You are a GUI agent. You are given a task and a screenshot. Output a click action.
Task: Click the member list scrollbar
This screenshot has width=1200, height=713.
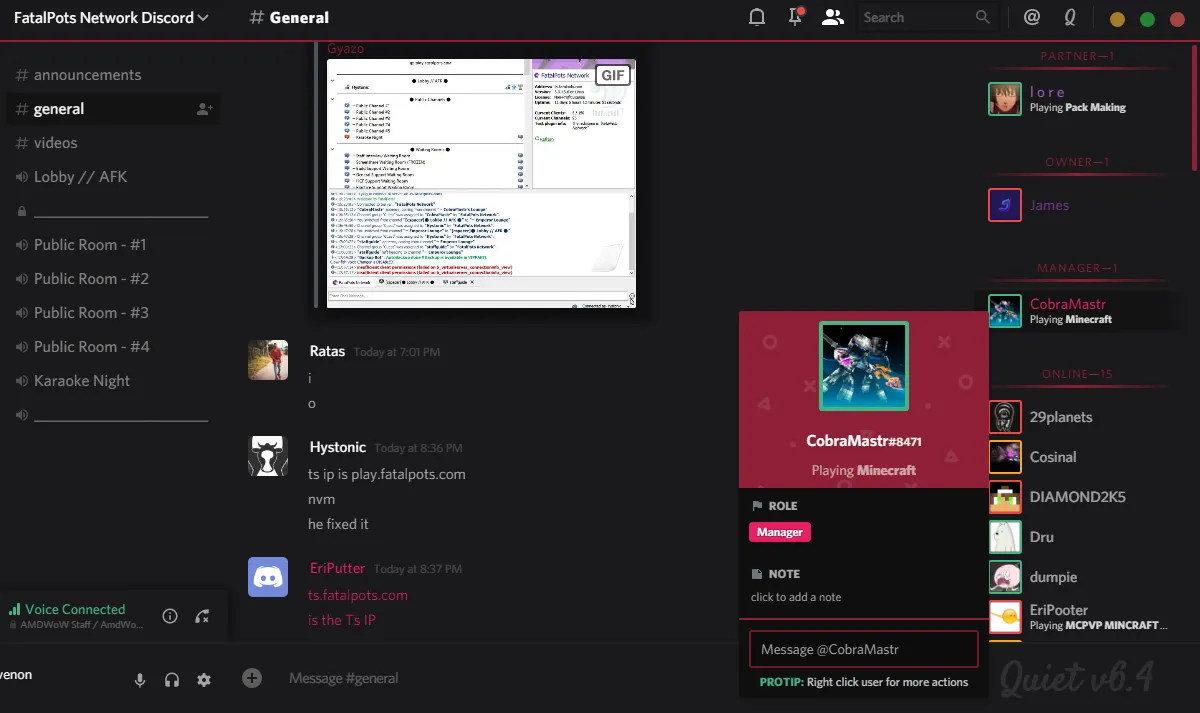1194,110
